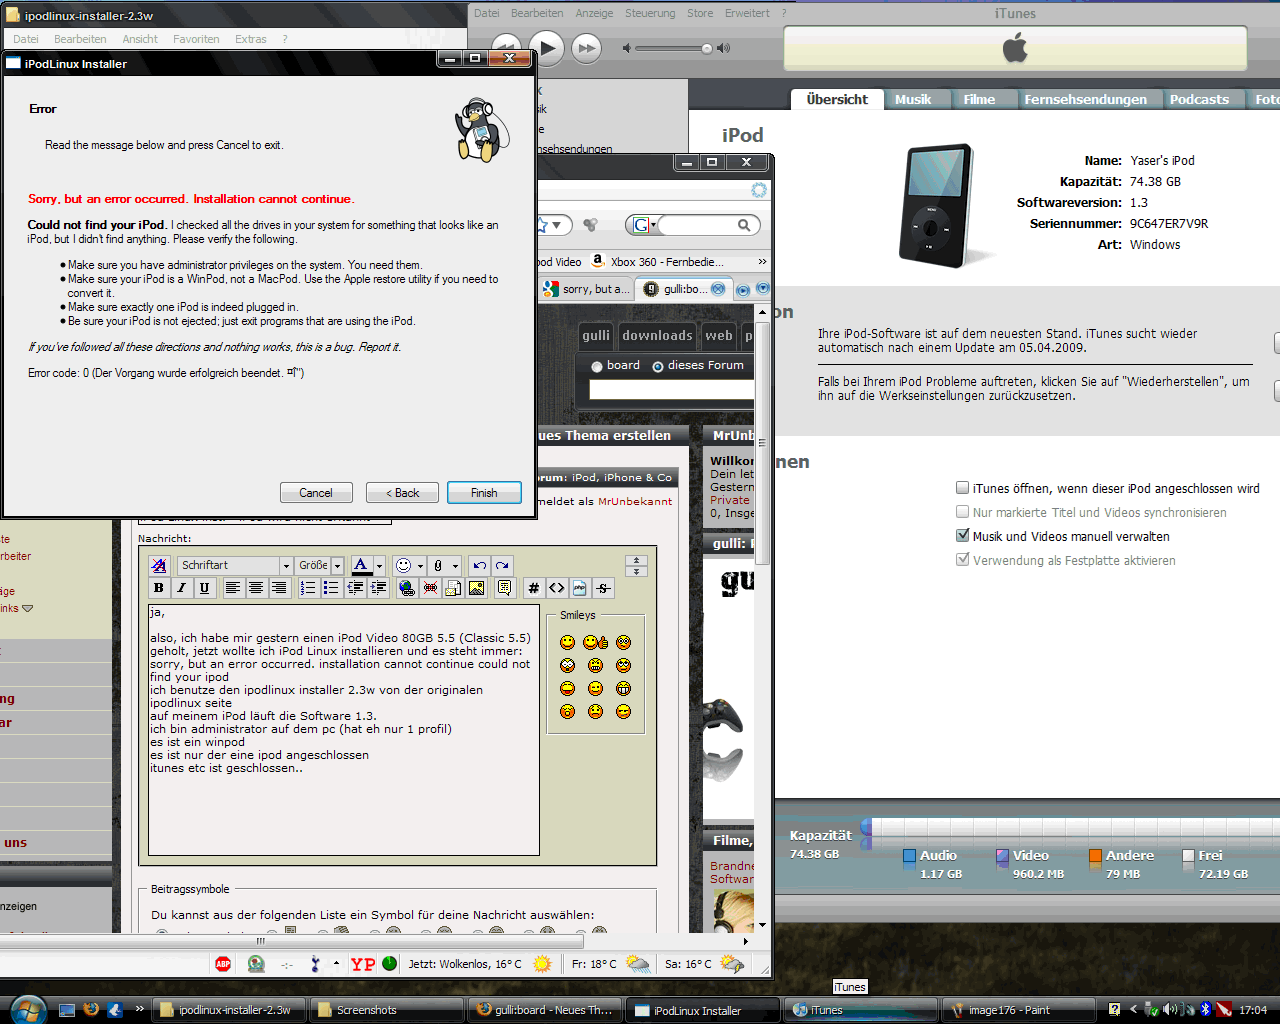Screen dimensions: 1280x1024
Task: Insert the thumbs-up smiley
Action: click(595, 642)
